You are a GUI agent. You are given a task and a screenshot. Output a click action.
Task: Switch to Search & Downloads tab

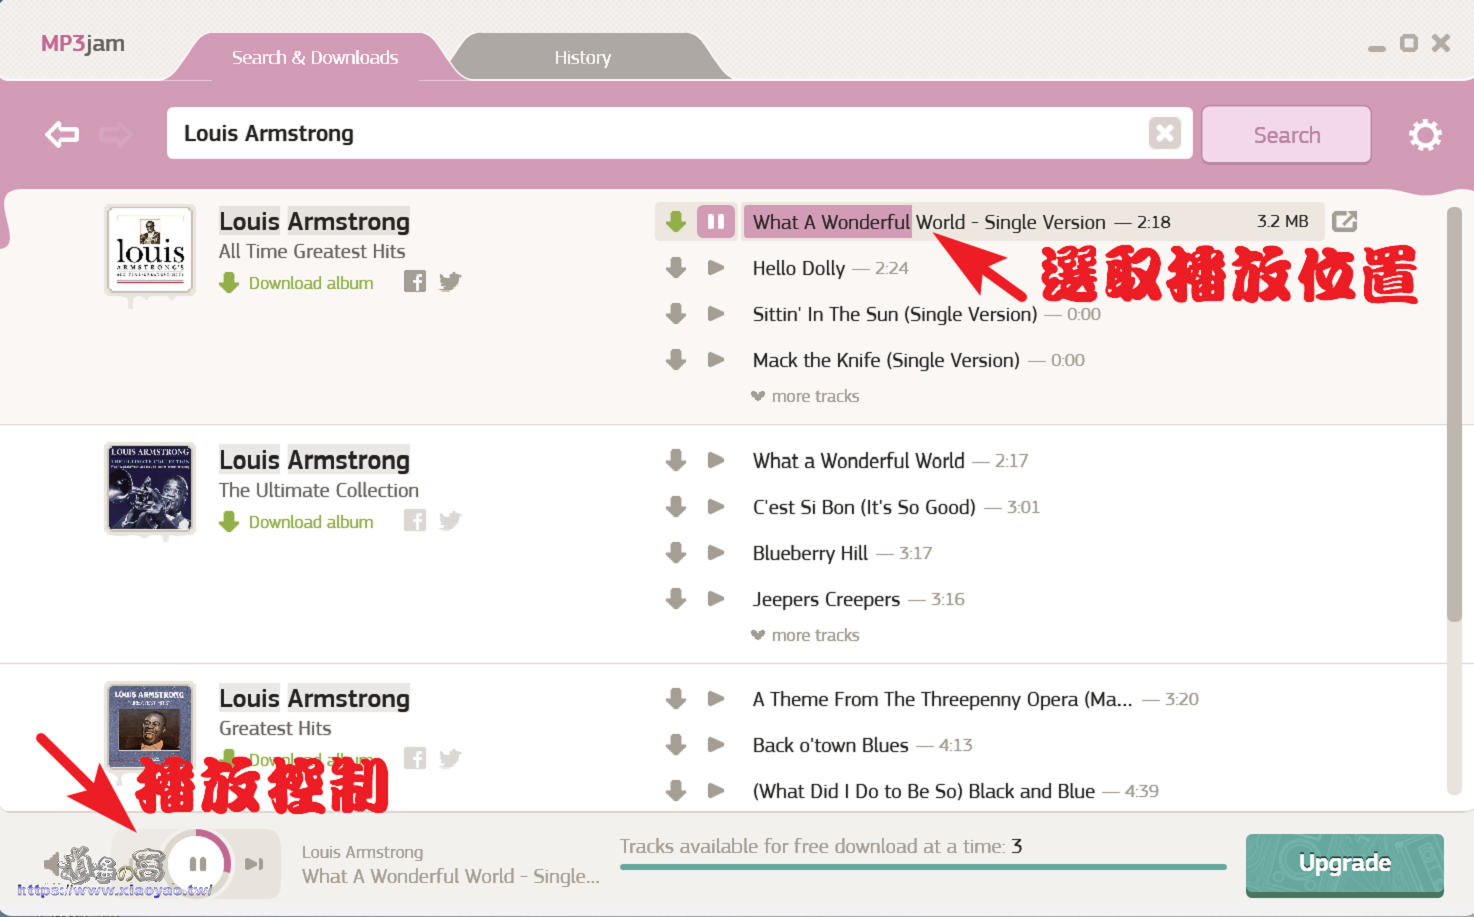coord(315,57)
